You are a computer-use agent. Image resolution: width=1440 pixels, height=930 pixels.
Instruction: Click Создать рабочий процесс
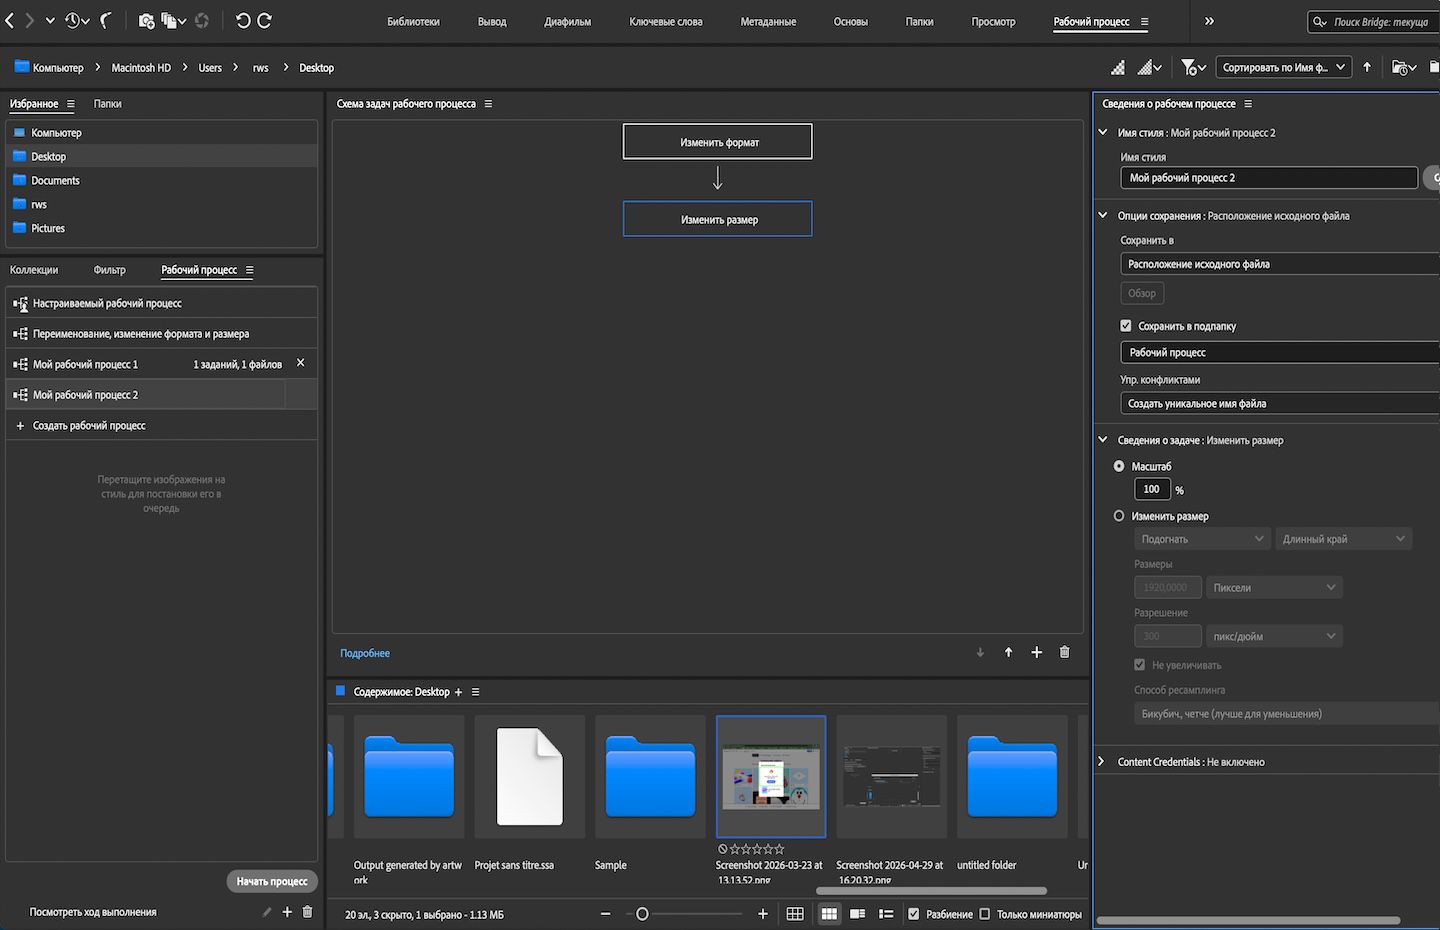[89, 425]
